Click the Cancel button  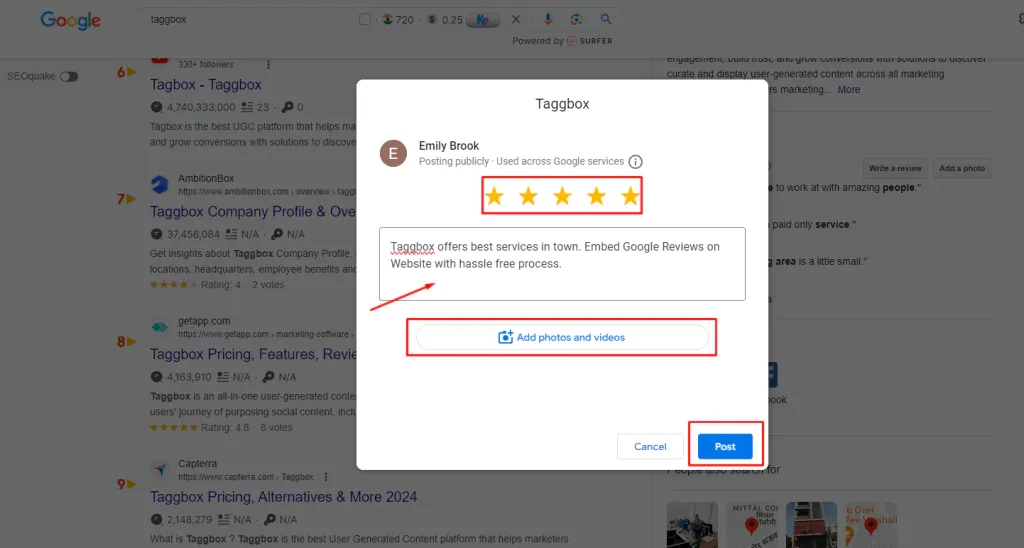650,447
